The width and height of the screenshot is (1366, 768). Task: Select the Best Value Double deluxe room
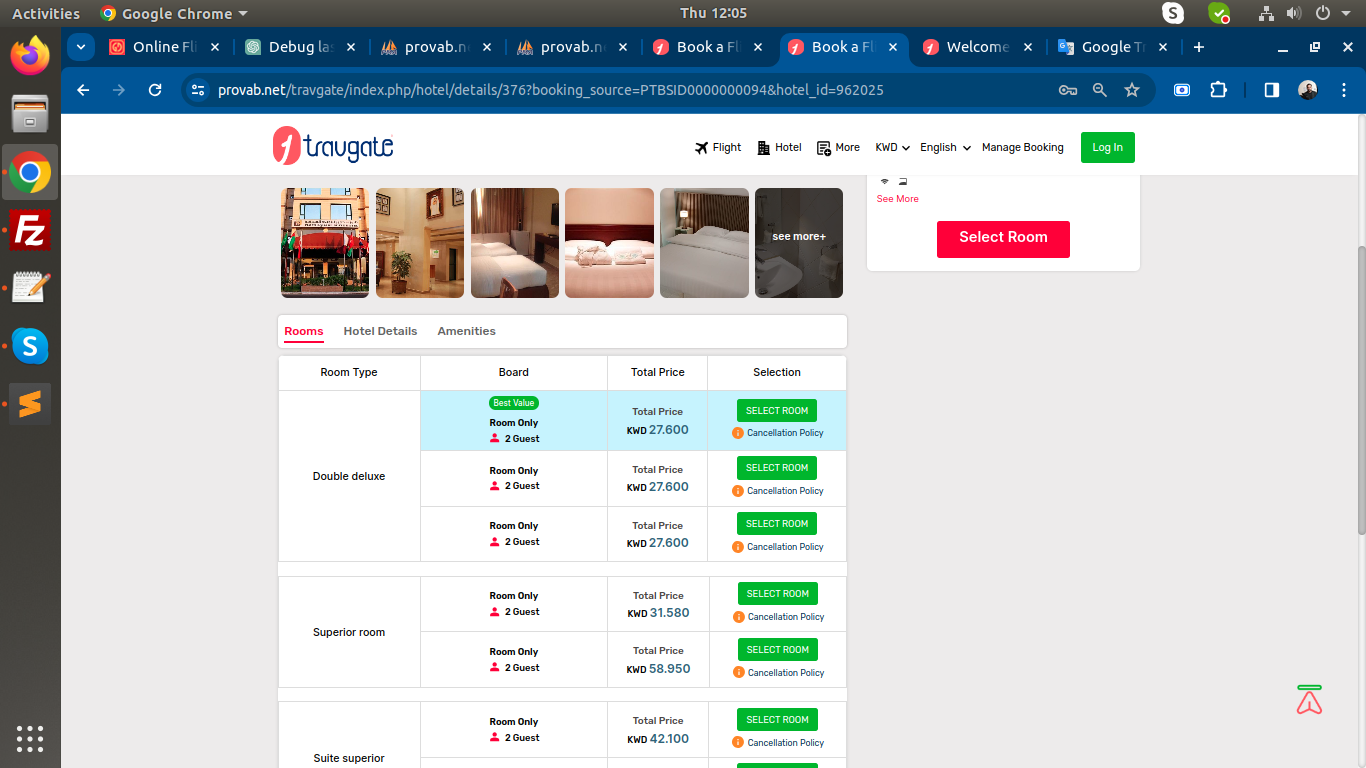[777, 410]
